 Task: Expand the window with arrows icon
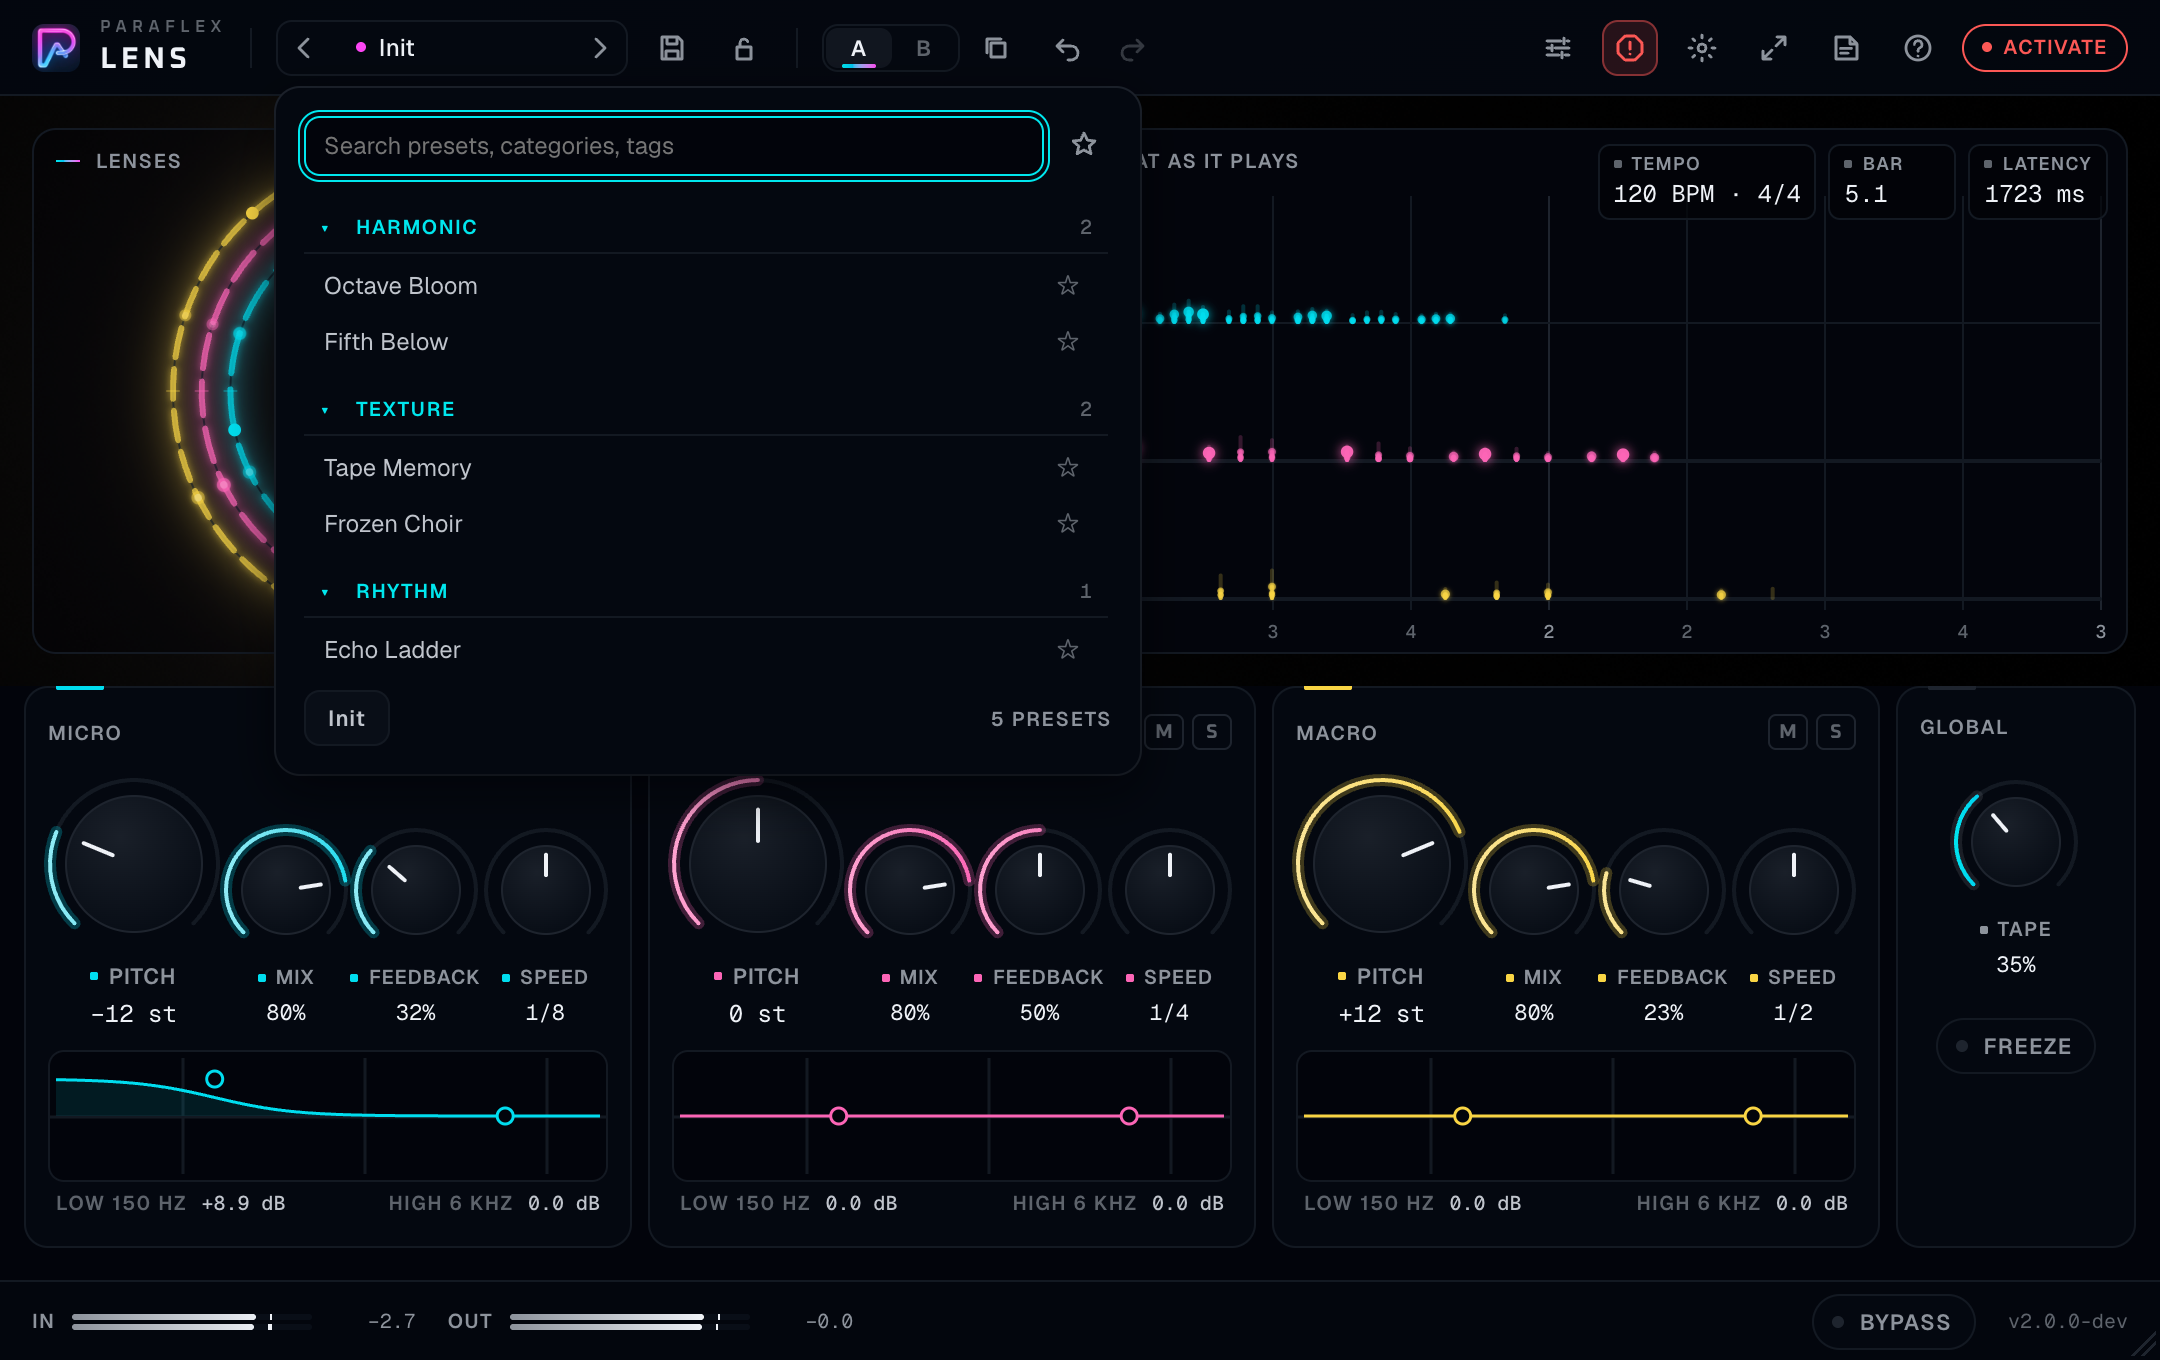[1774, 48]
